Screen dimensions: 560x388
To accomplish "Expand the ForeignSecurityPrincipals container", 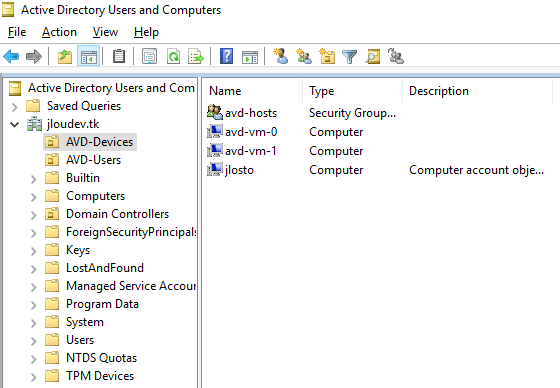I will tap(34, 233).
